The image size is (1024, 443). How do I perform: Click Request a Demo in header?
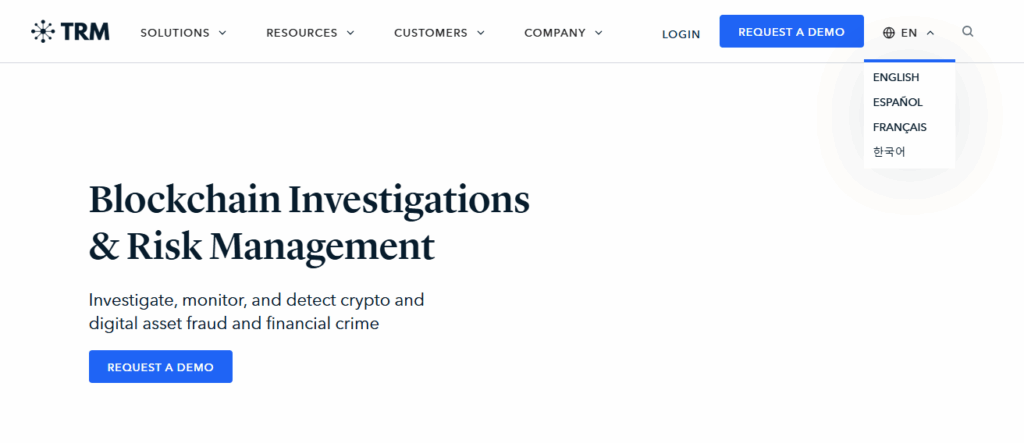(792, 31)
